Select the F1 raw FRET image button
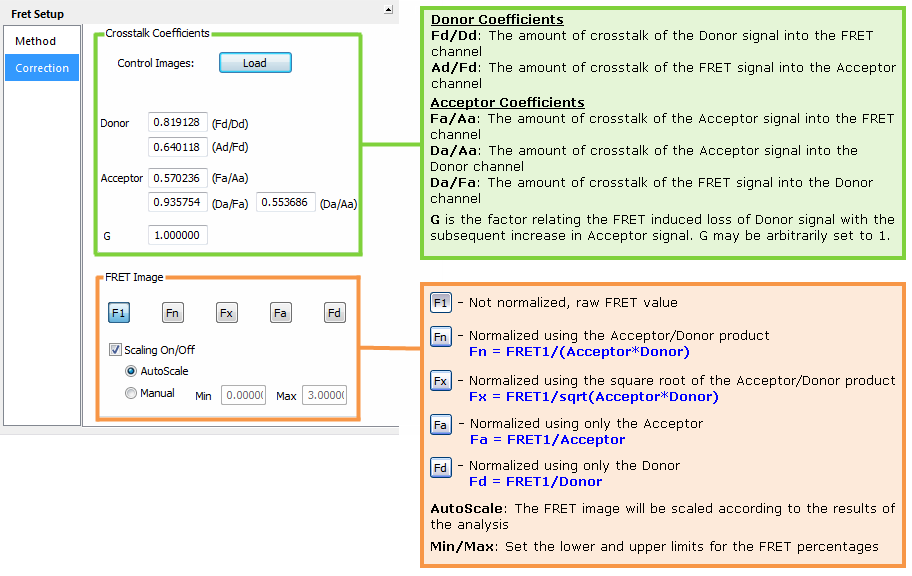912x576 pixels. (x=119, y=313)
